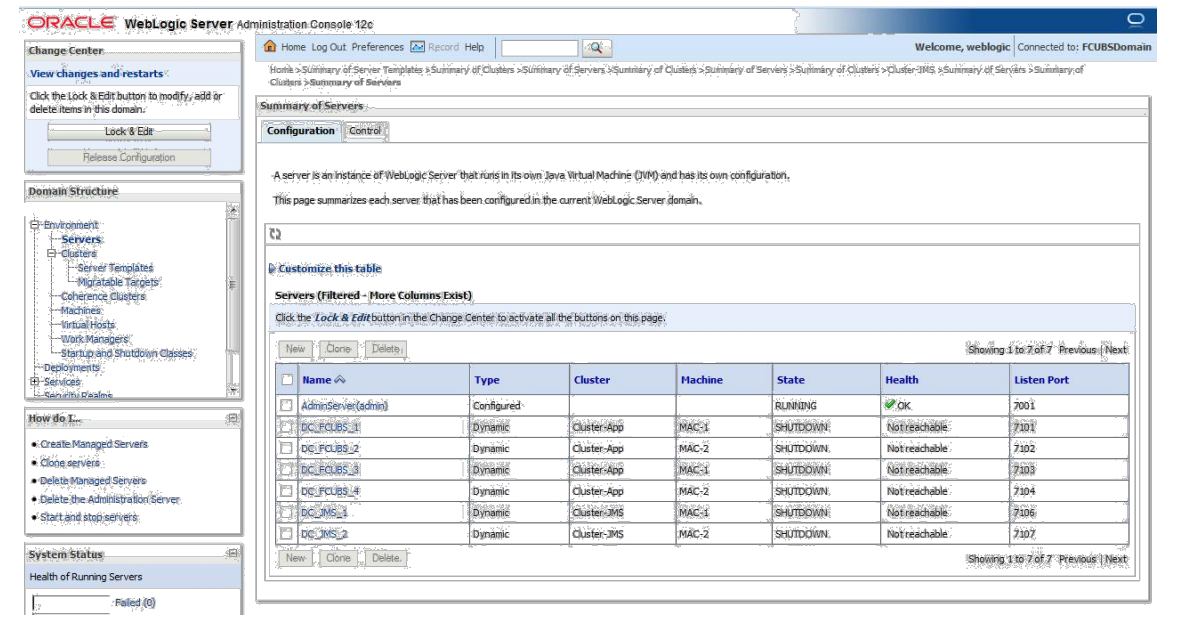Tick the select-all checkbox in table header
Viewport: 1186px width, 622px height.
point(287,380)
